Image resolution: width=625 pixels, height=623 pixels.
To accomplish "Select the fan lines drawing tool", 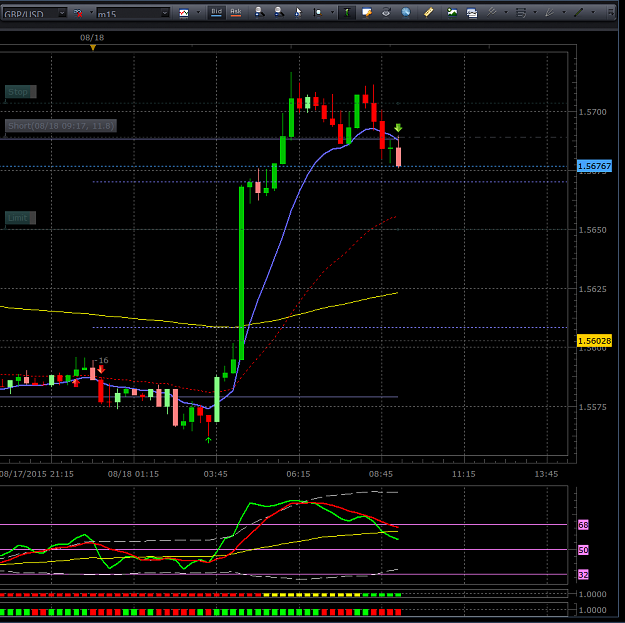I will 549,13.
